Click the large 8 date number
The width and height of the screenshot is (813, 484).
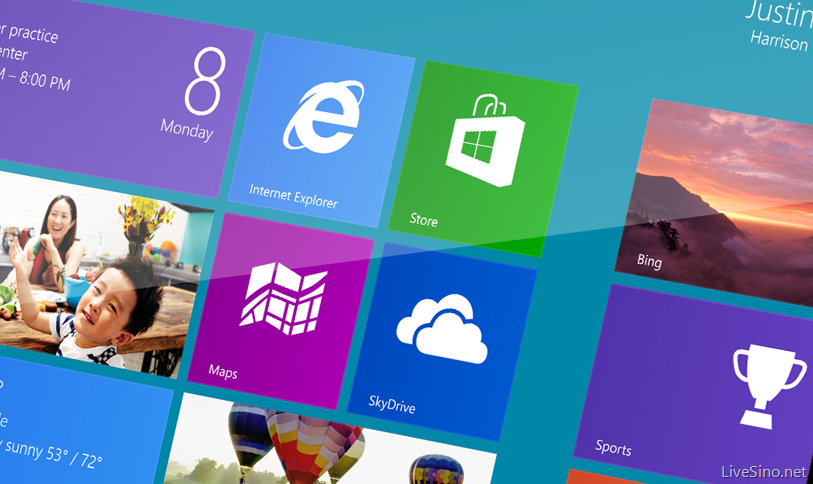pos(205,81)
